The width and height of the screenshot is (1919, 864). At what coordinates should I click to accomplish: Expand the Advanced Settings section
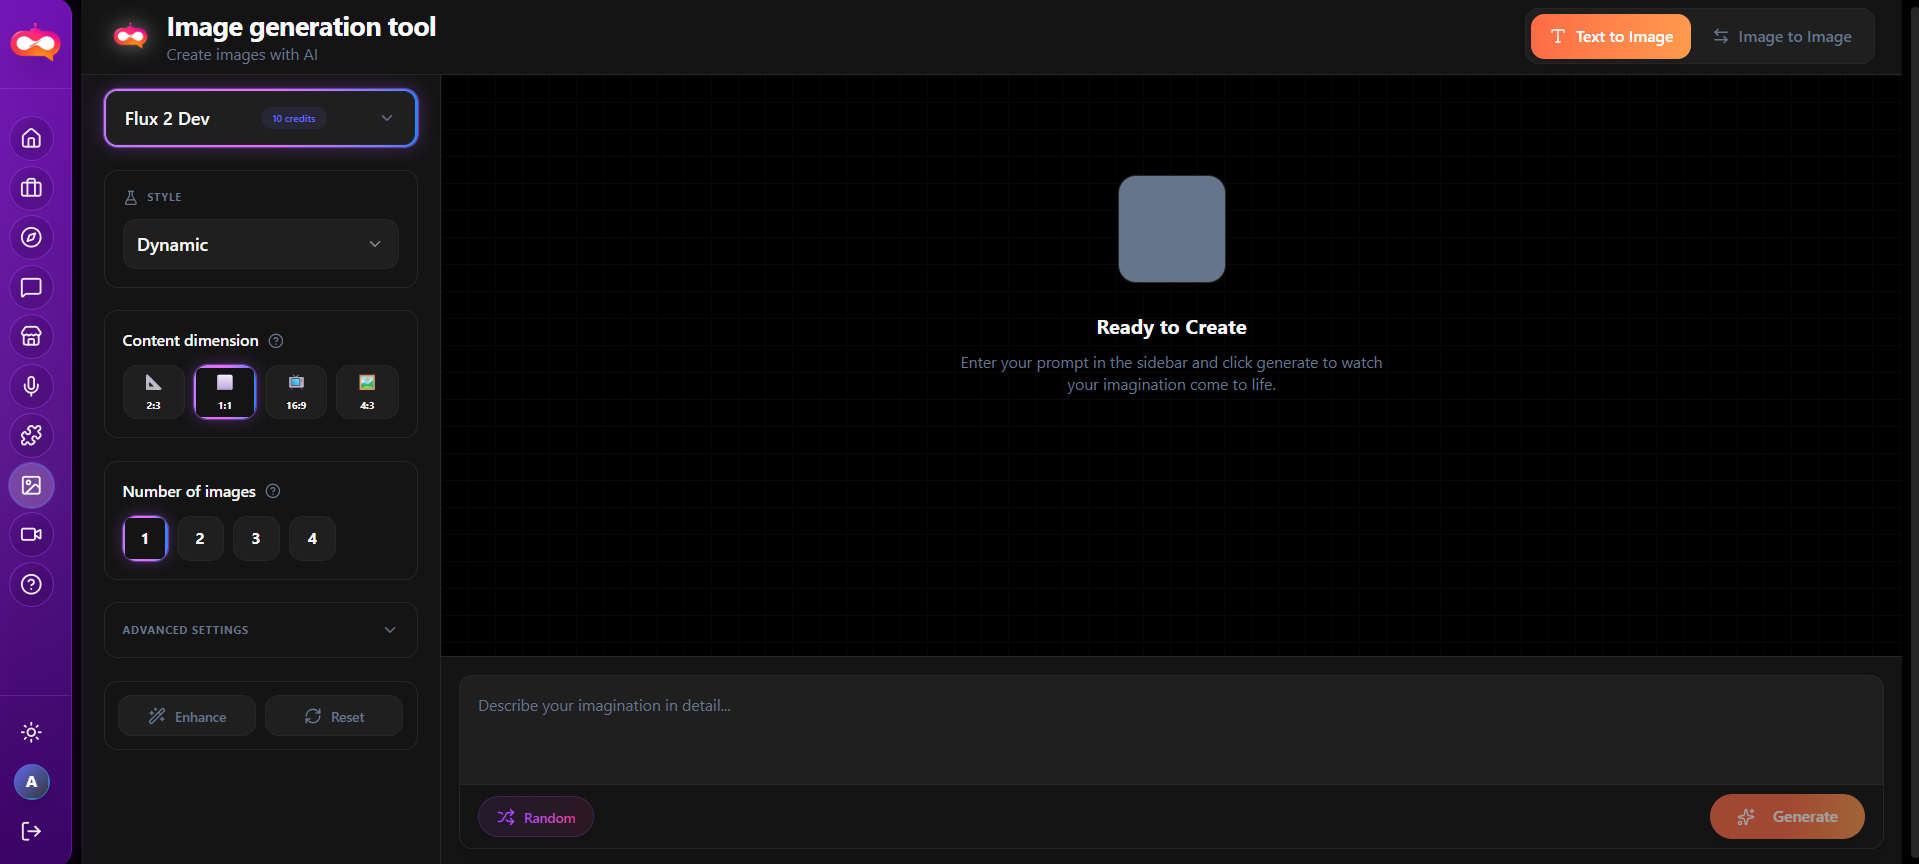[261, 630]
